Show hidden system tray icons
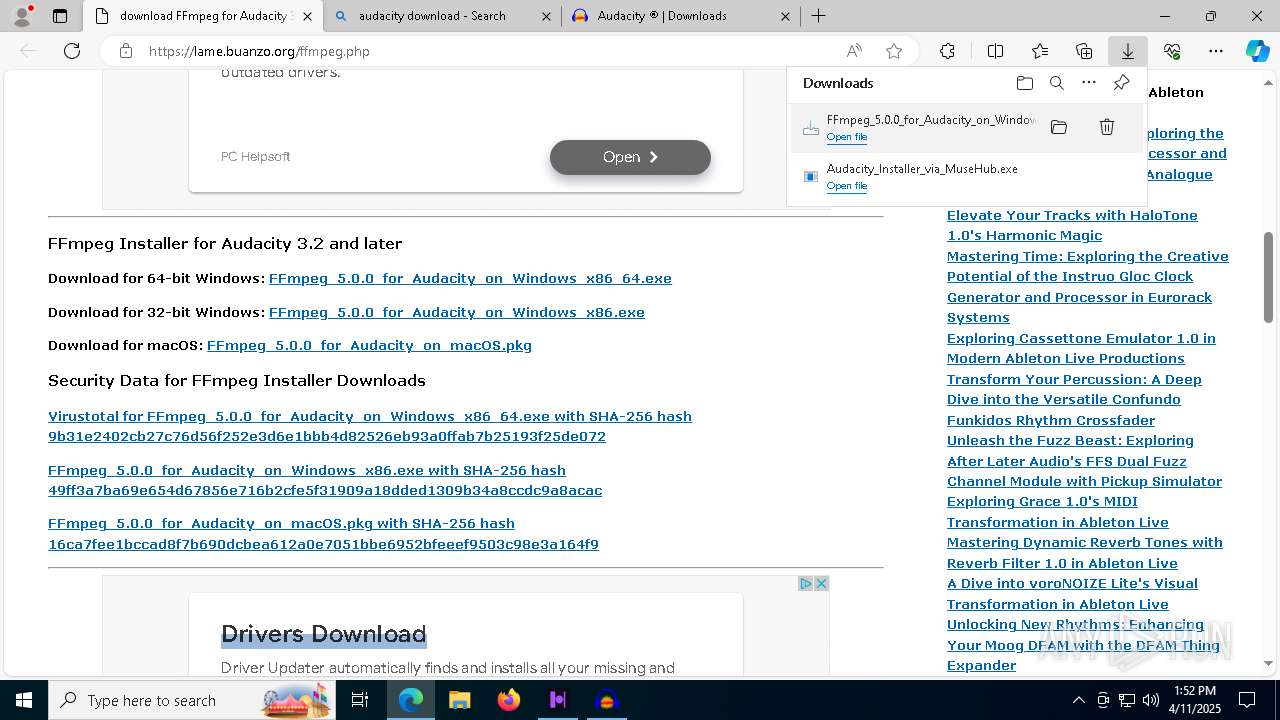The image size is (1280, 720). tap(1078, 700)
